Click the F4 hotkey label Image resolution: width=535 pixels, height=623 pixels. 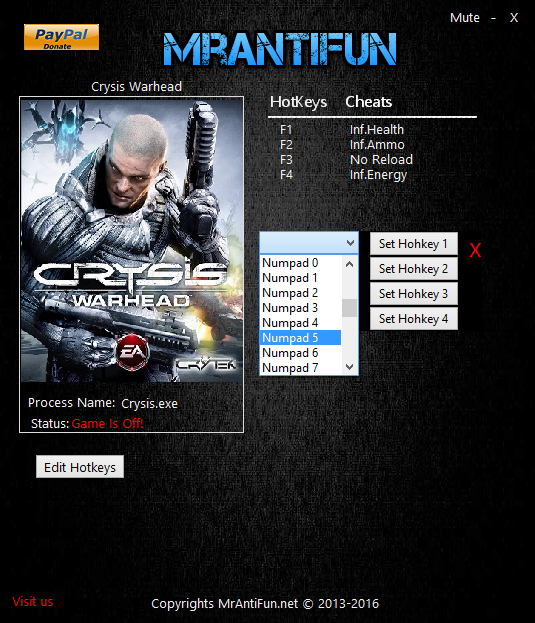coord(286,175)
